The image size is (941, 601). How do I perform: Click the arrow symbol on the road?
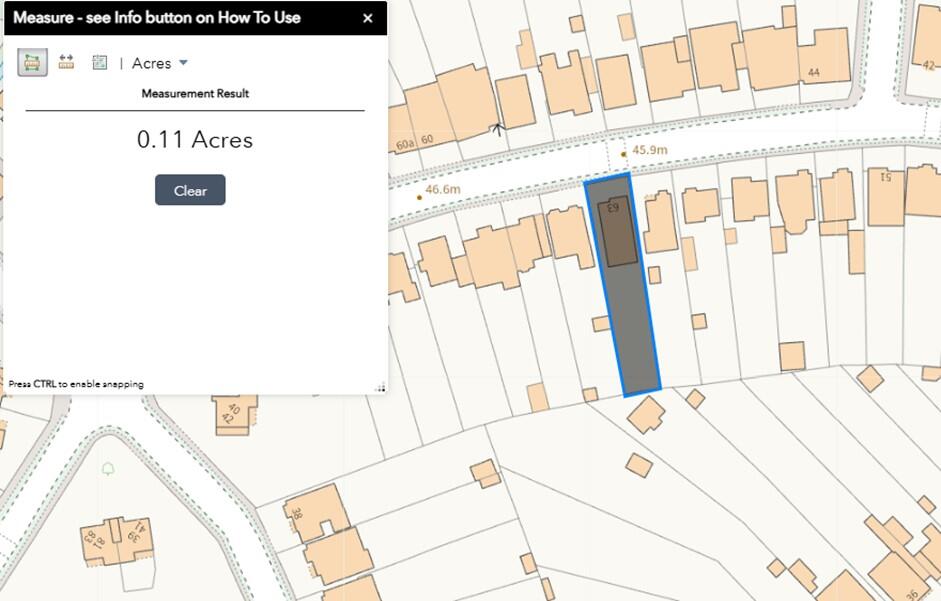click(x=497, y=128)
